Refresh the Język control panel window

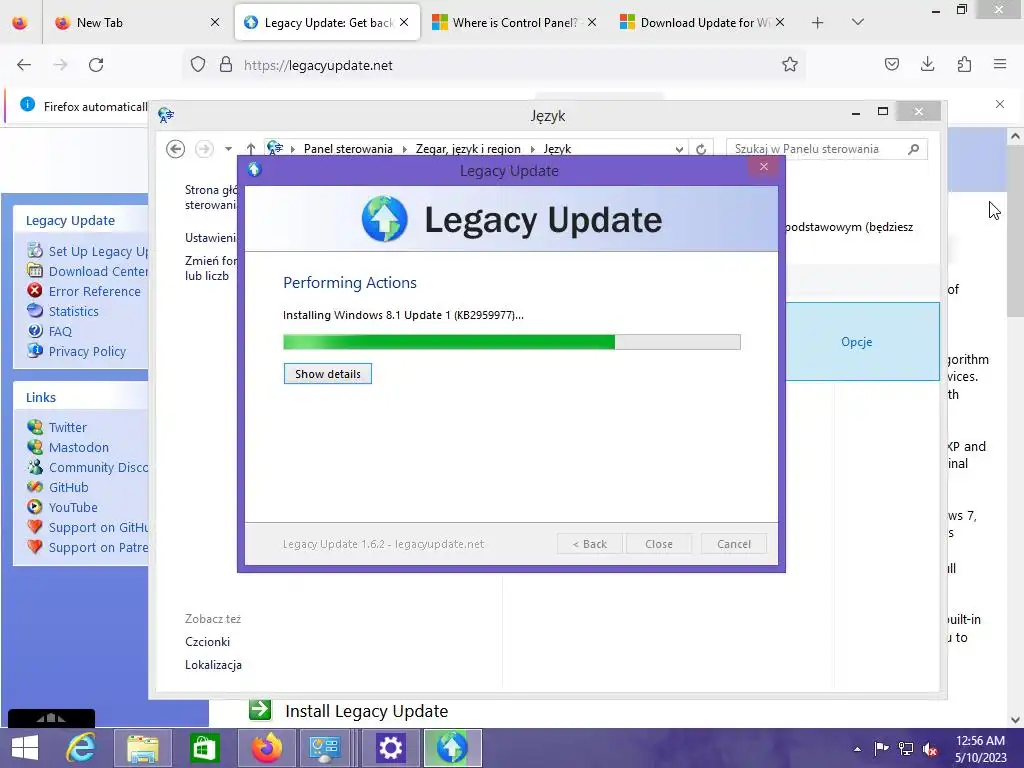701,149
